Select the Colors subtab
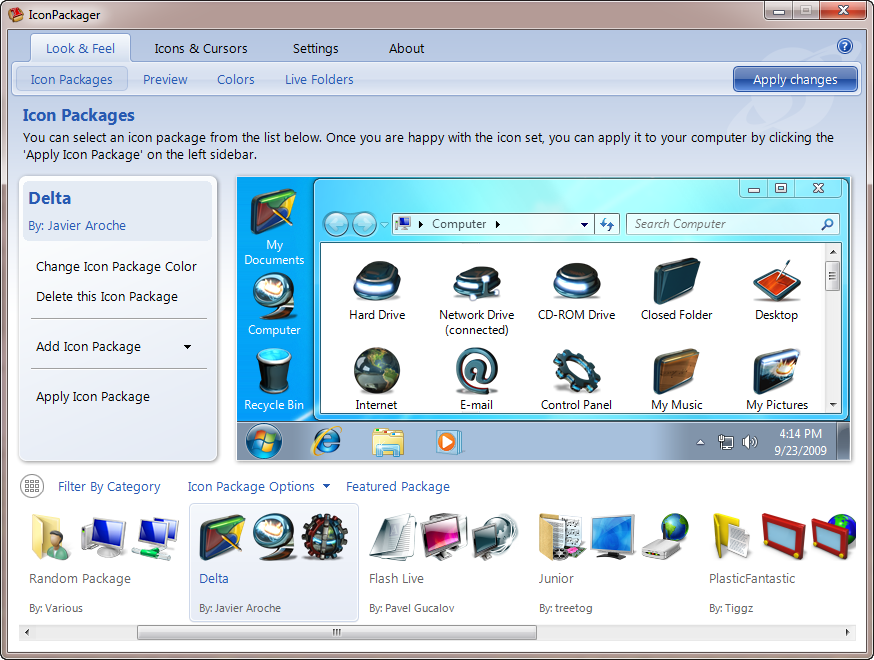This screenshot has height=660, width=874. point(236,79)
